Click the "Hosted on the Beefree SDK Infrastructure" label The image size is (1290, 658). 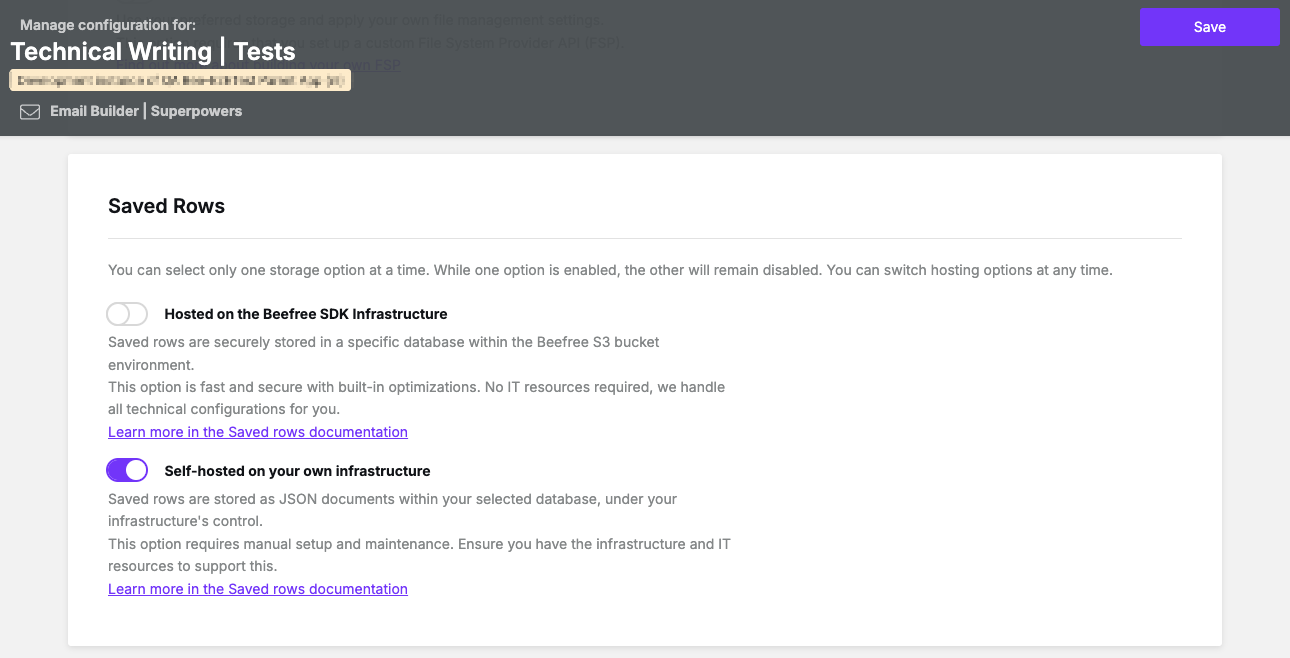pos(305,314)
